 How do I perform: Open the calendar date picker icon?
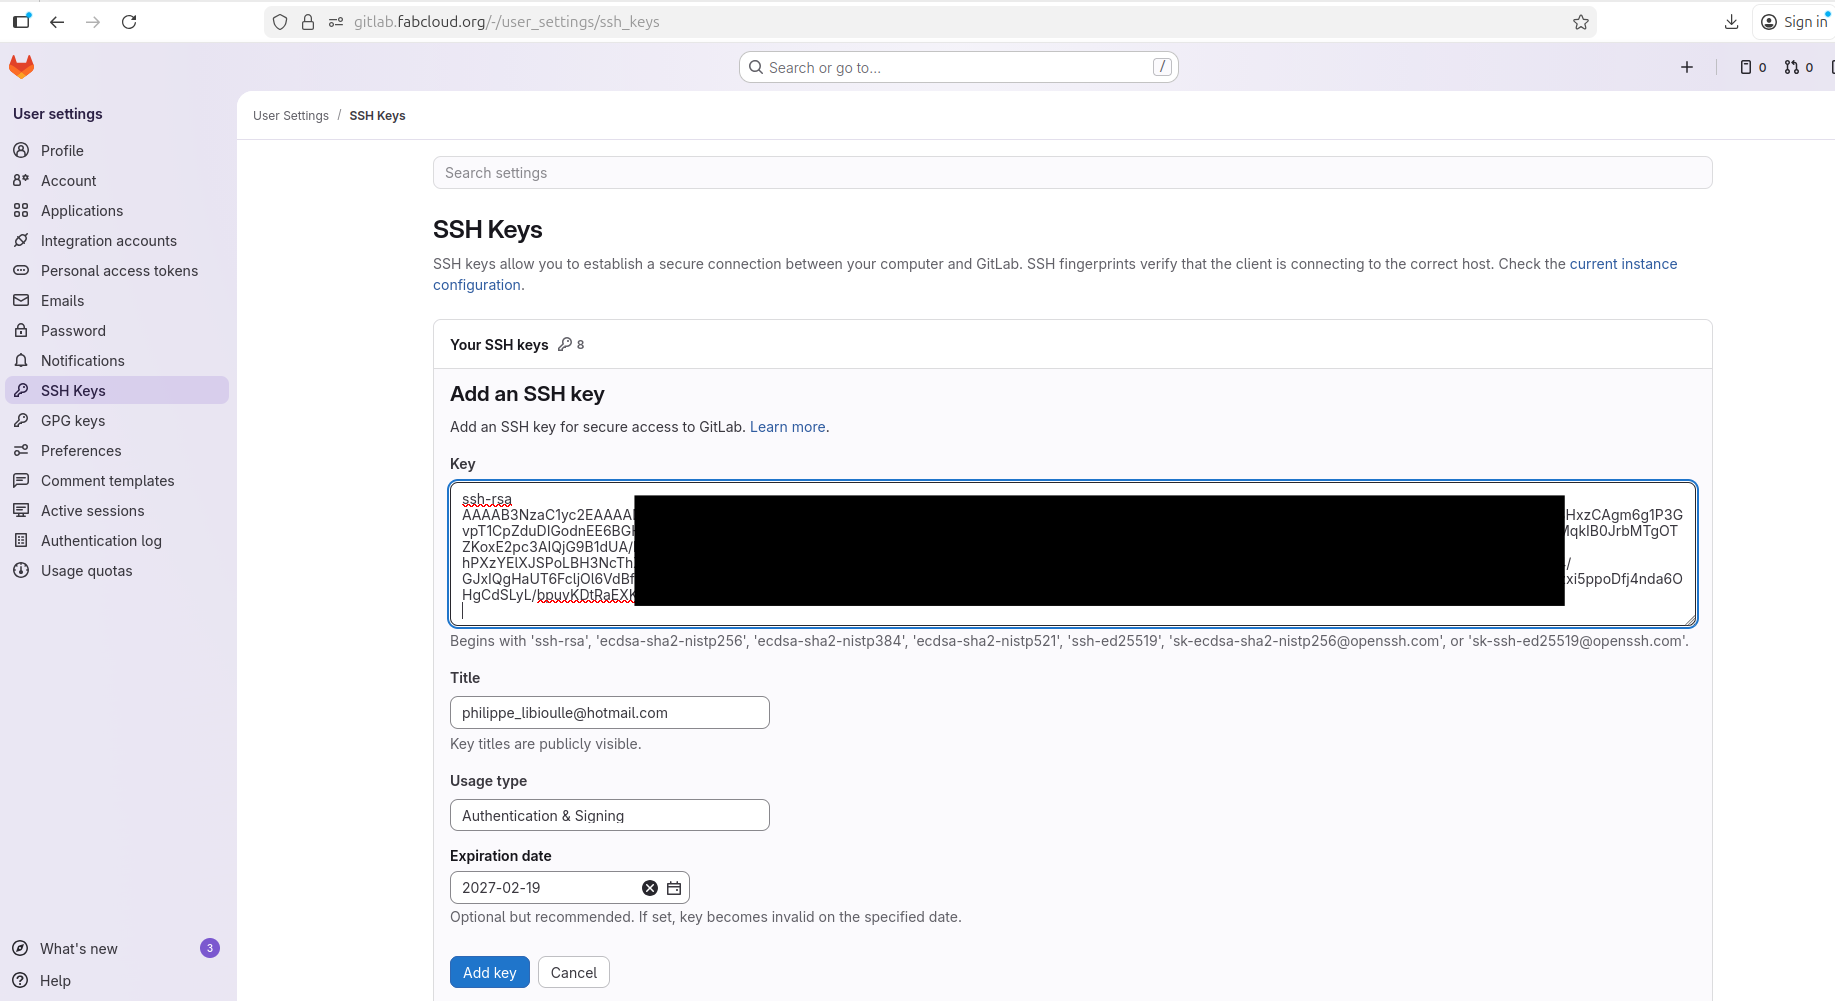click(674, 888)
